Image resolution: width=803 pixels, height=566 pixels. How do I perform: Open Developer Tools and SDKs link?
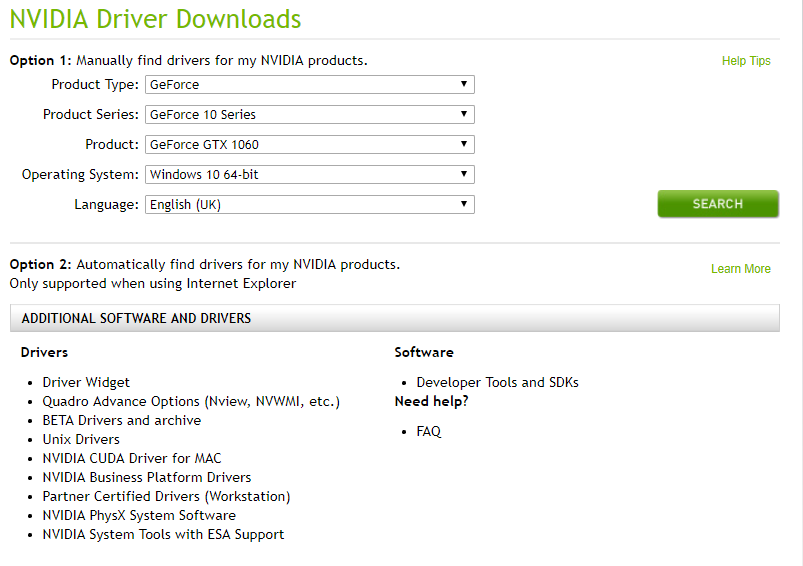(x=497, y=383)
